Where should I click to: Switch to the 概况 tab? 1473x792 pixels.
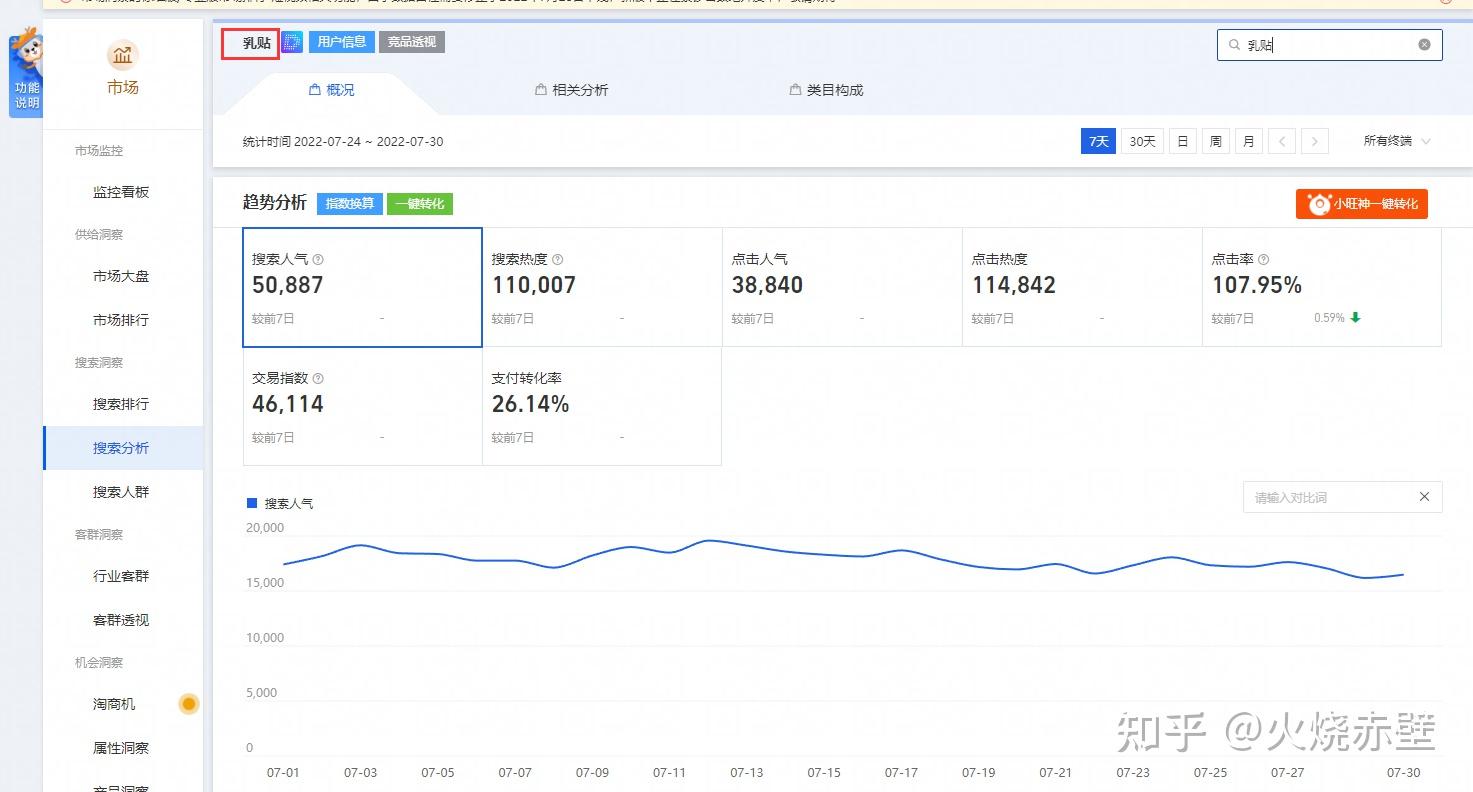click(x=332, y=90)
